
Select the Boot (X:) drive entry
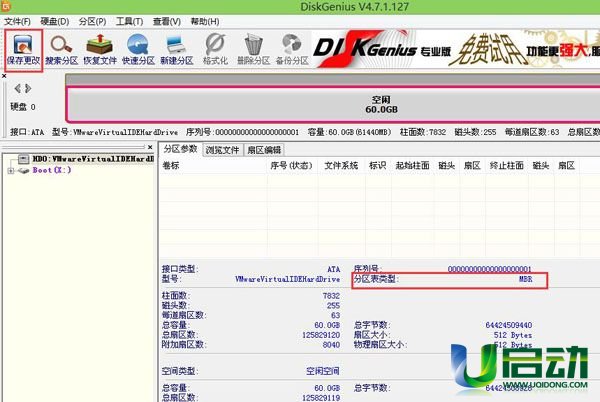(52, 170)
